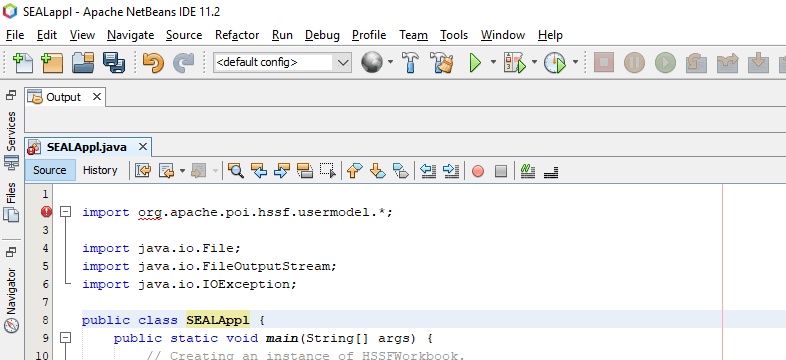Click the SEALAppl class name in code
This screenshot has width=786, height=360.
coord(218,320)
